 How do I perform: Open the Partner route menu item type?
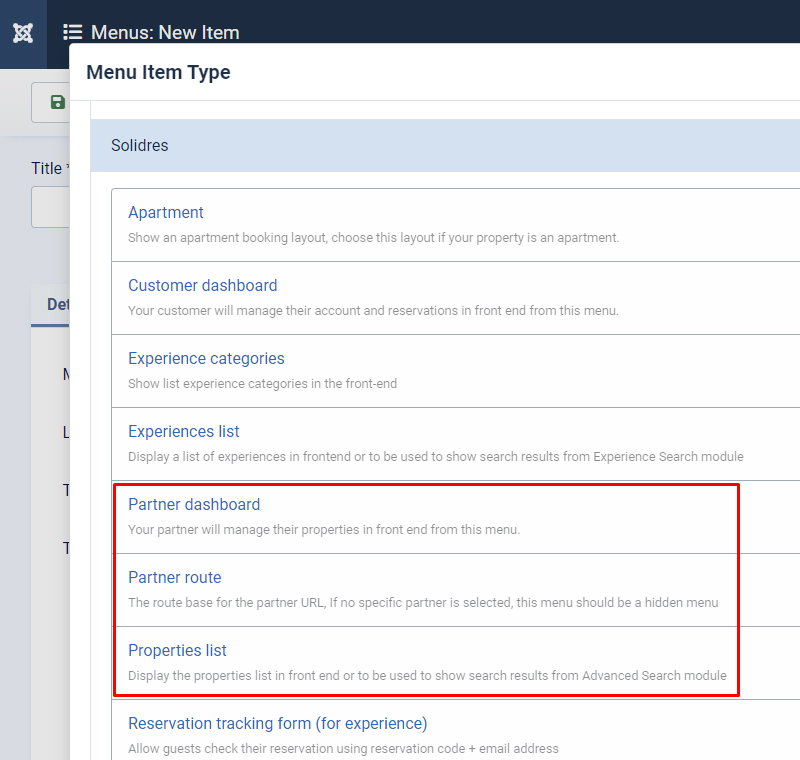pos(174,577)
